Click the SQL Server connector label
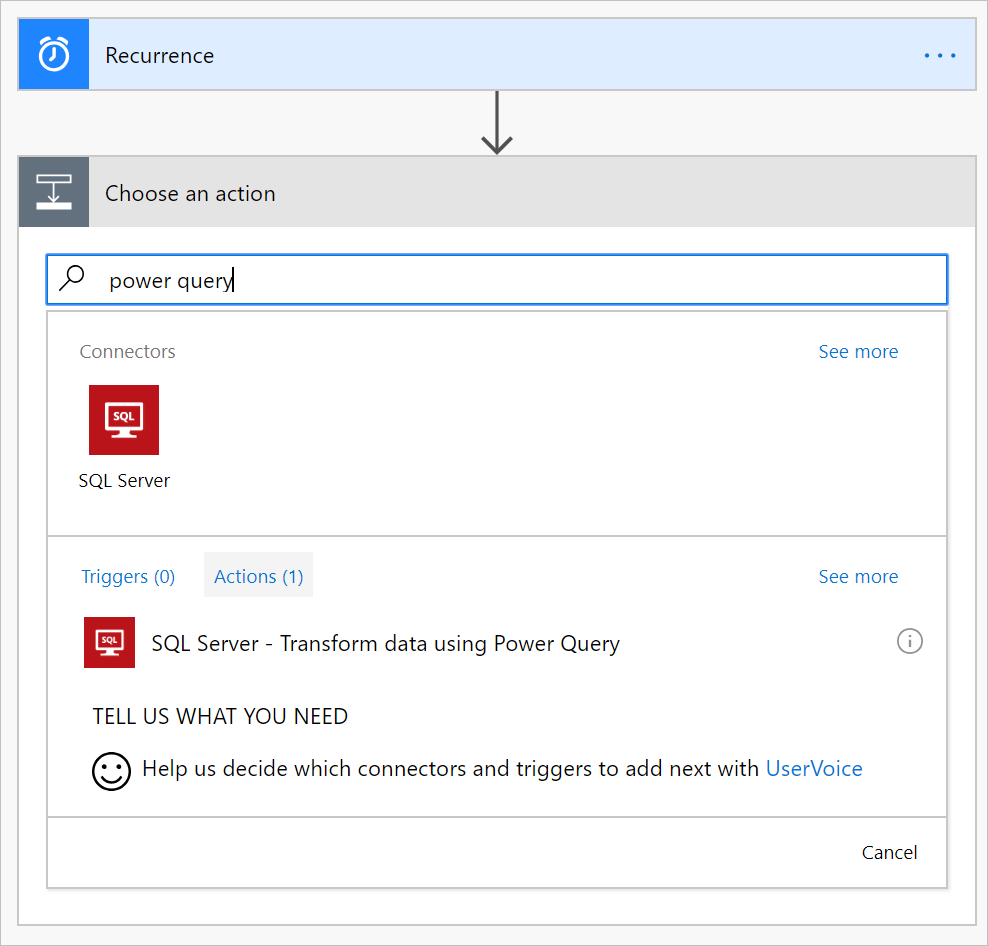This screenshot has width=988, height=946. [x=124, y=481]
